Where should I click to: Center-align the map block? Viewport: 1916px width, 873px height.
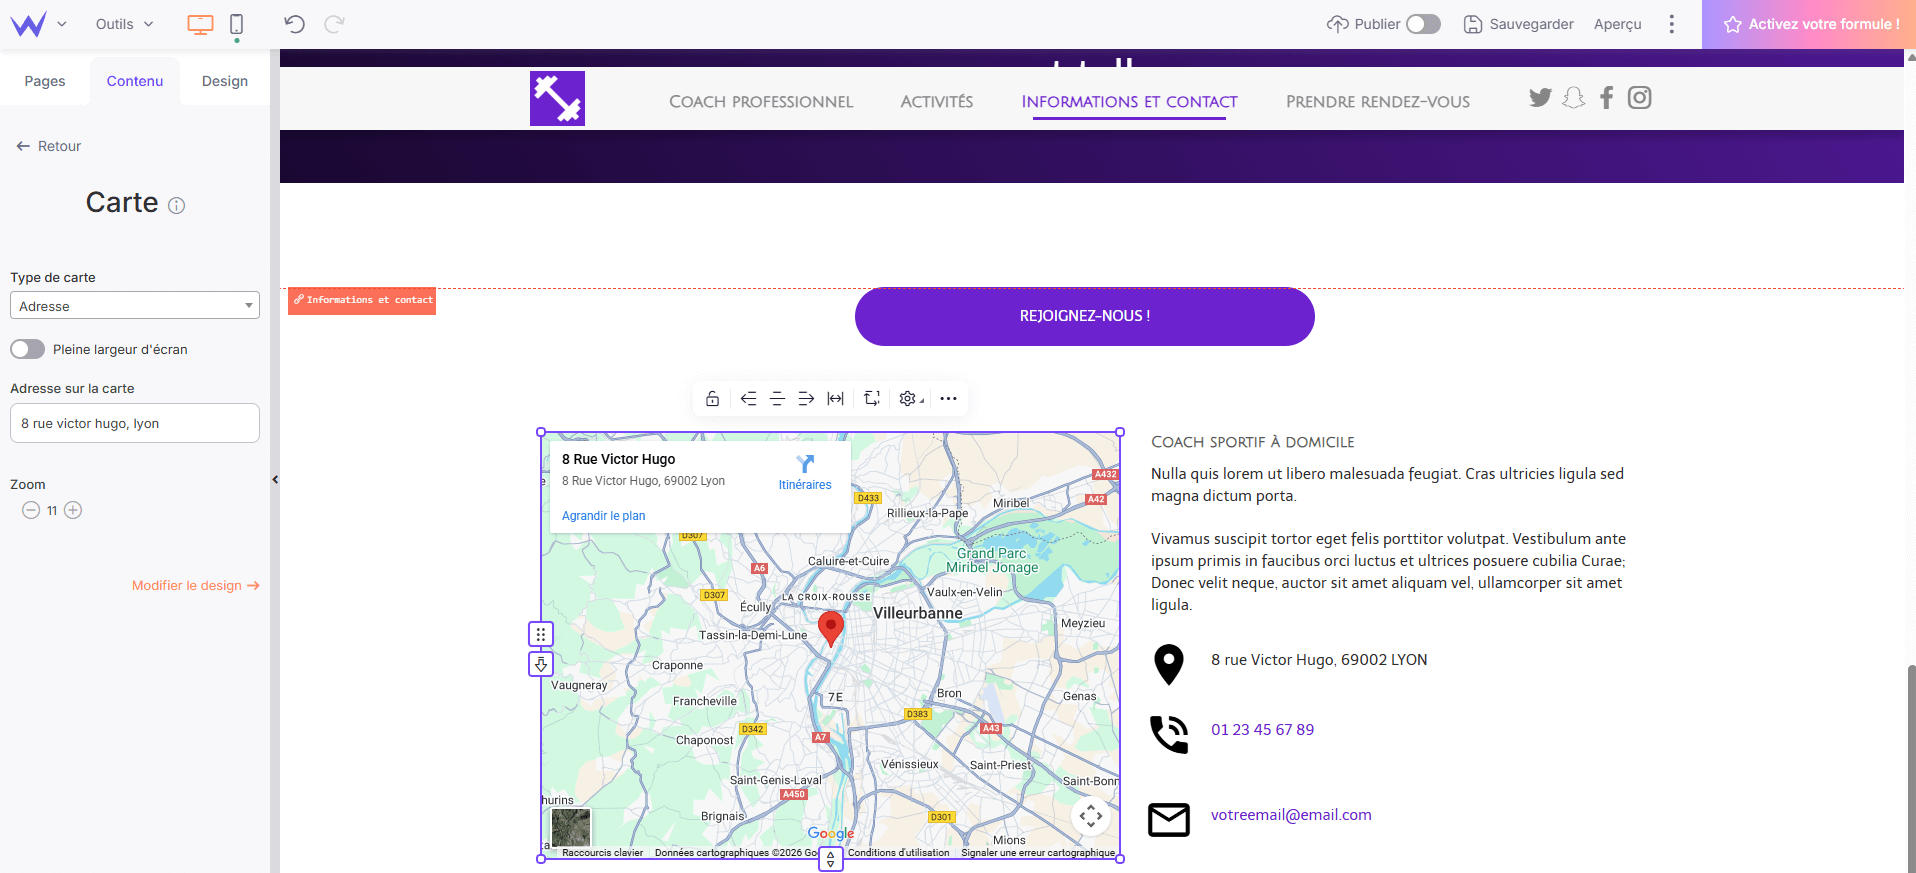coord(777,399)
